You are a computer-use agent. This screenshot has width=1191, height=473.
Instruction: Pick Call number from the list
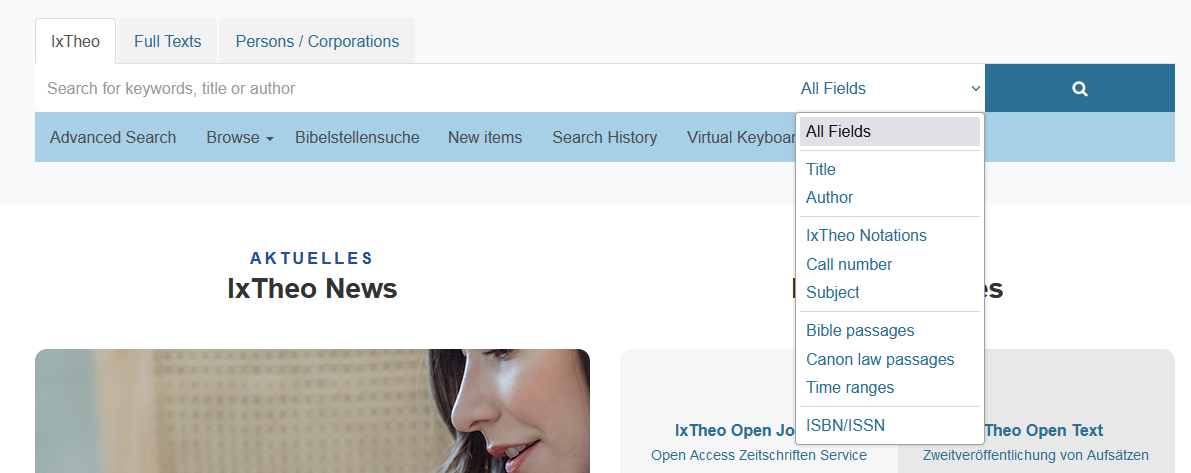(x=889, y=264)
